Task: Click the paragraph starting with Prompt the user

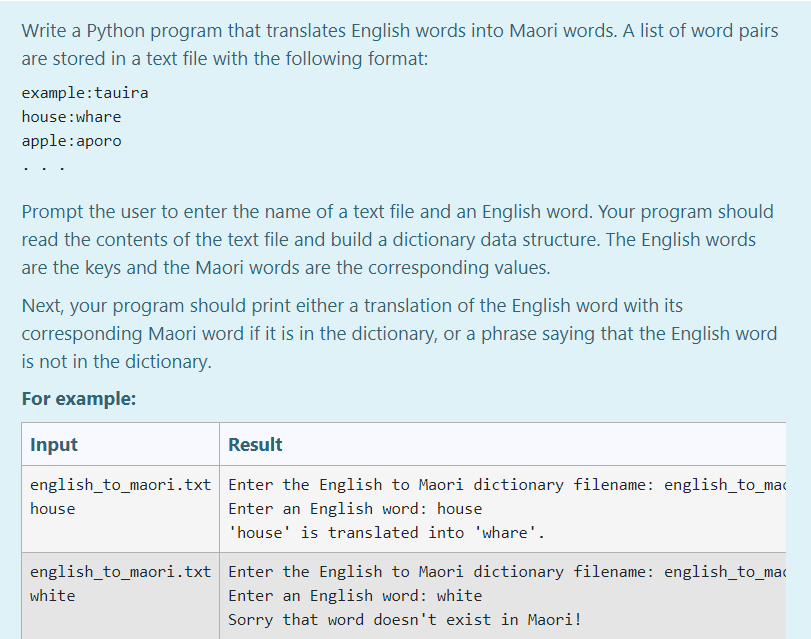Action: [398, 239]
